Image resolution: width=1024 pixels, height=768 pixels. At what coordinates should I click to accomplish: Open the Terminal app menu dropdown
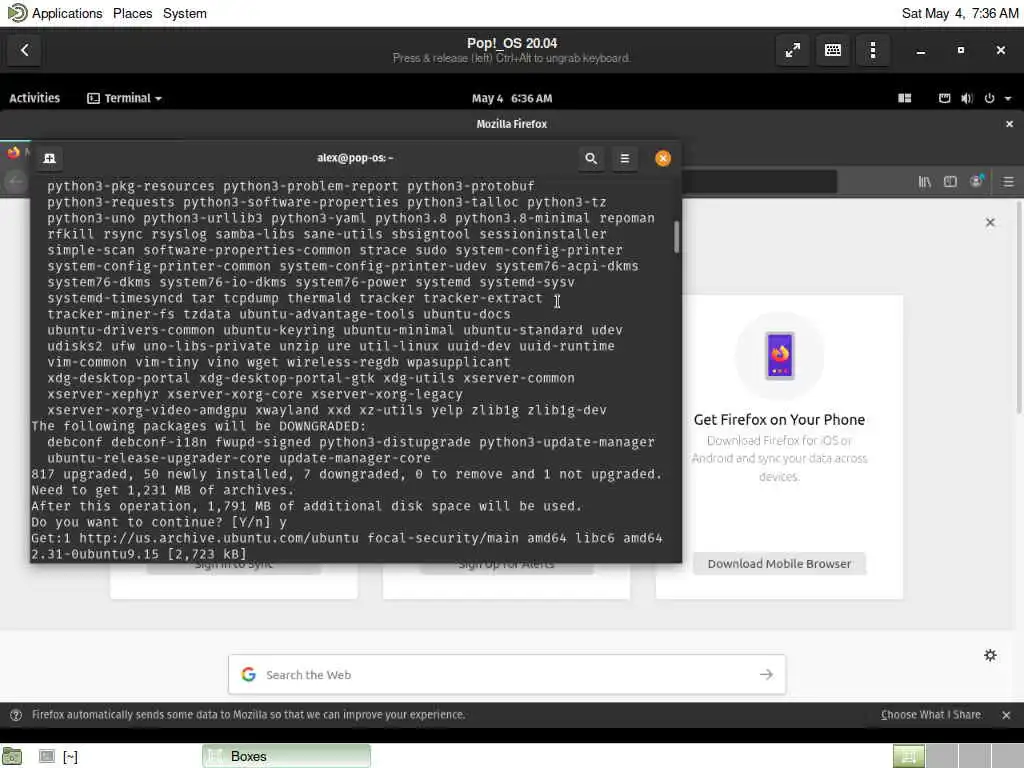[124, 98]
